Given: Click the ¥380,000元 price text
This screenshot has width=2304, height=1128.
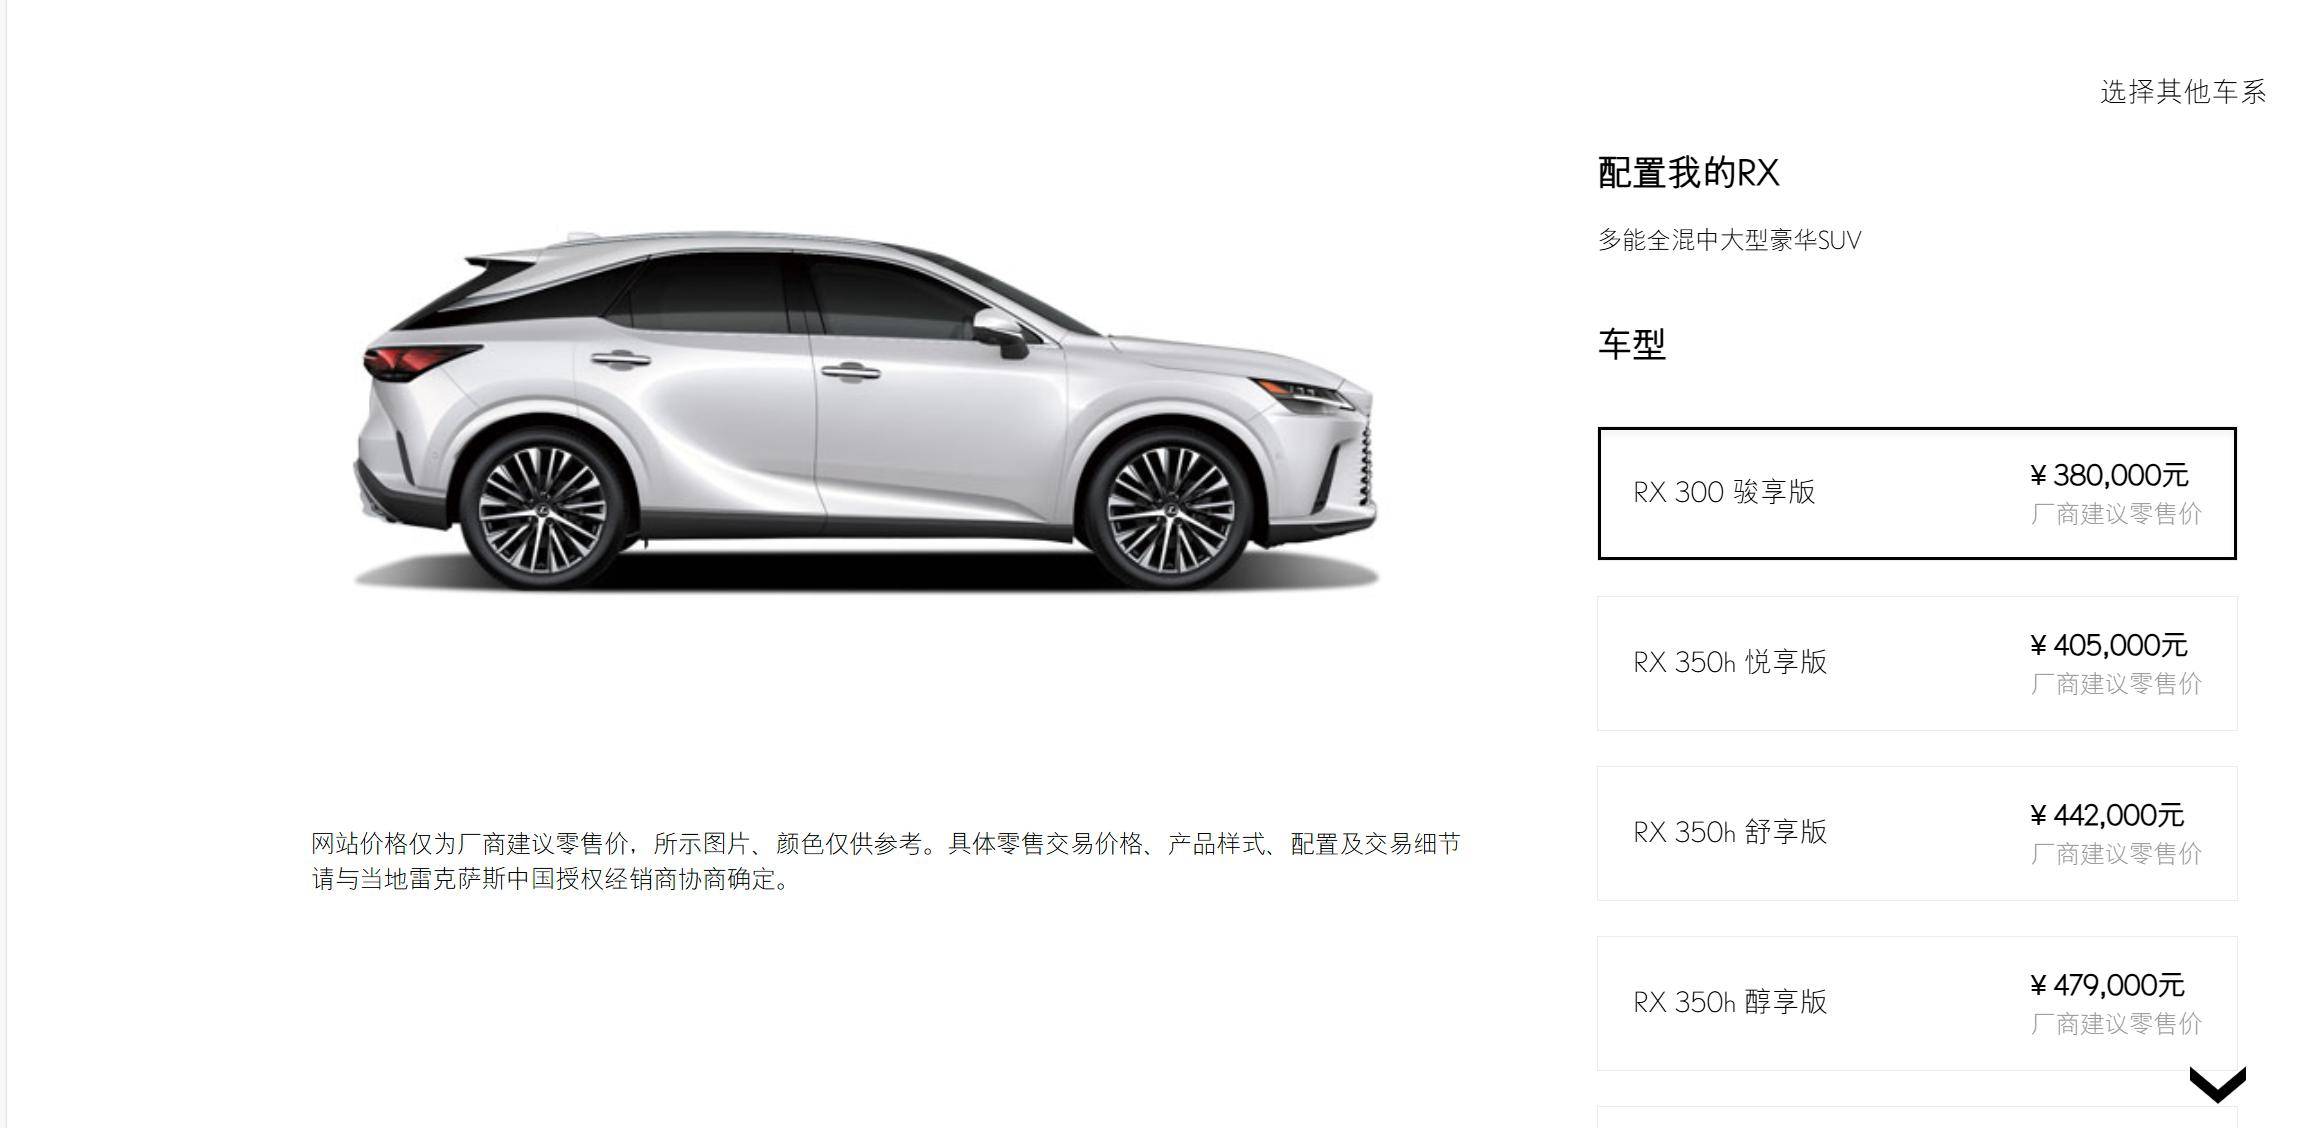Looking at the screenshot, I should [2109, 475].
